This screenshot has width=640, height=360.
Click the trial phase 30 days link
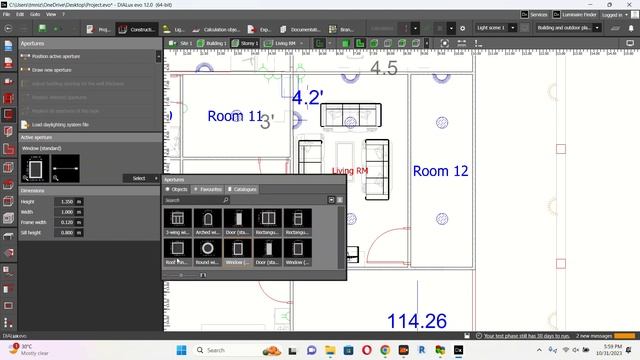(526, 336)
